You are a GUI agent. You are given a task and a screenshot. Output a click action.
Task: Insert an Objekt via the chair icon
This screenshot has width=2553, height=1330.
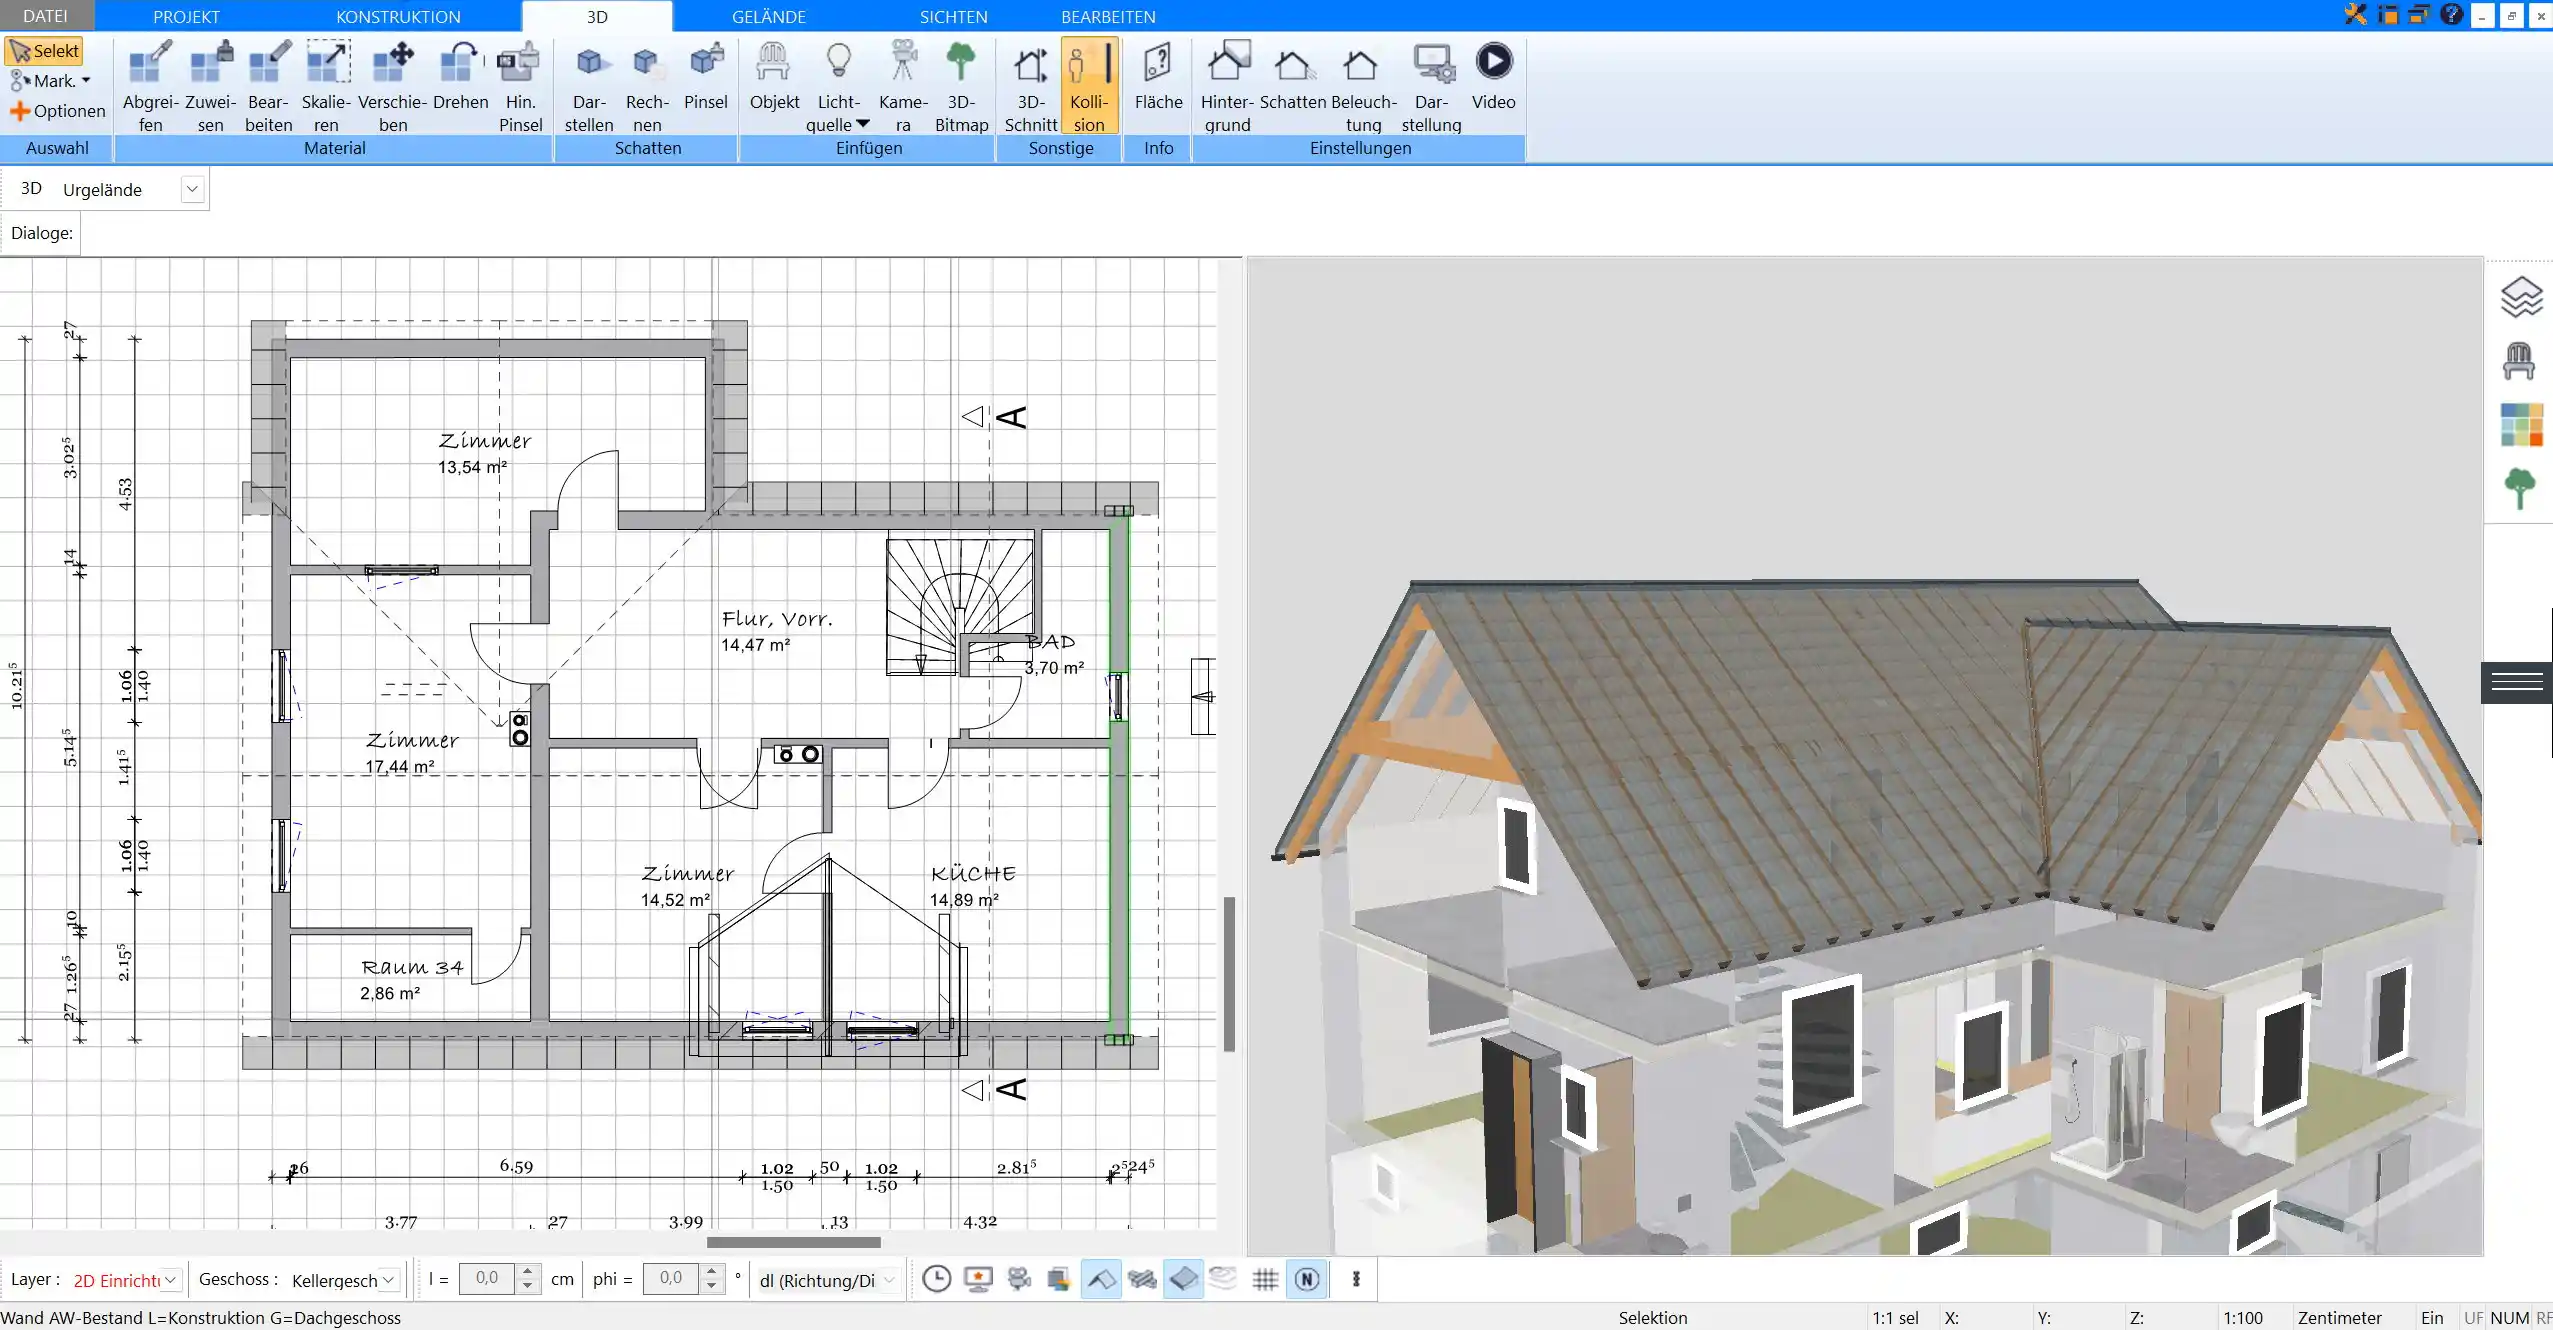[774, 76]
